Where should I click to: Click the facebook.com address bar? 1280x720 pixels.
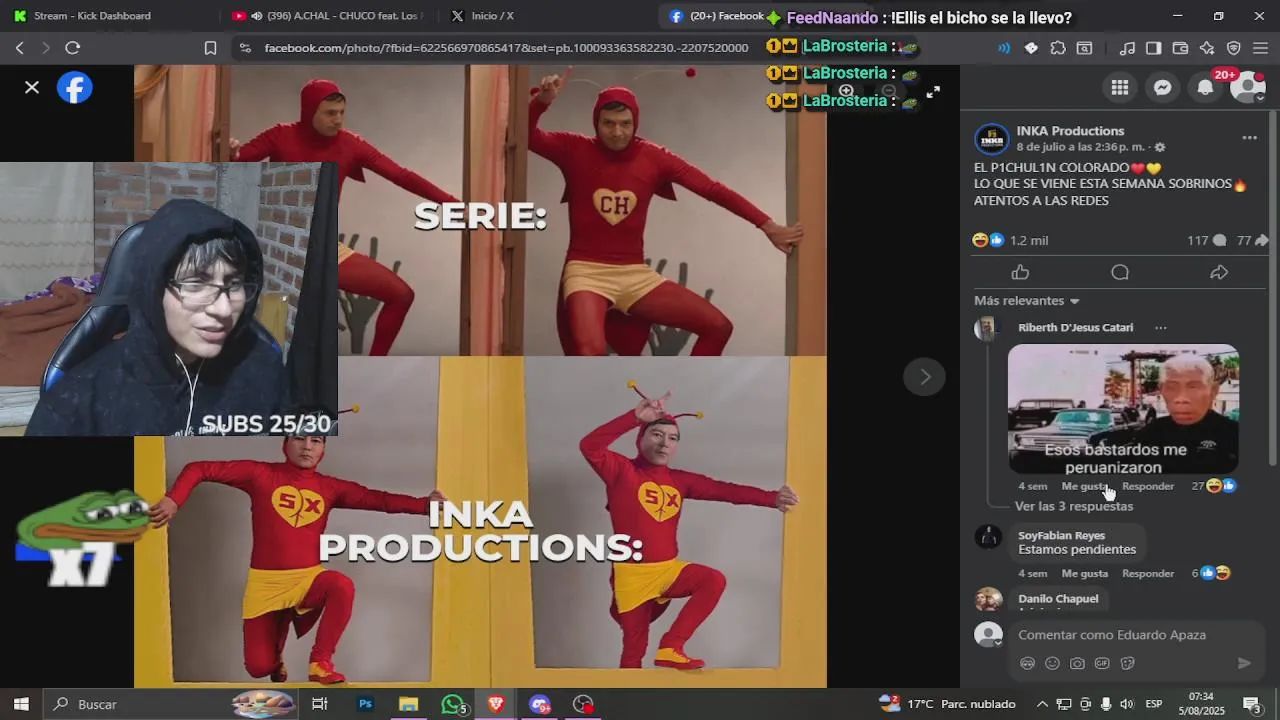coord(506,48)
